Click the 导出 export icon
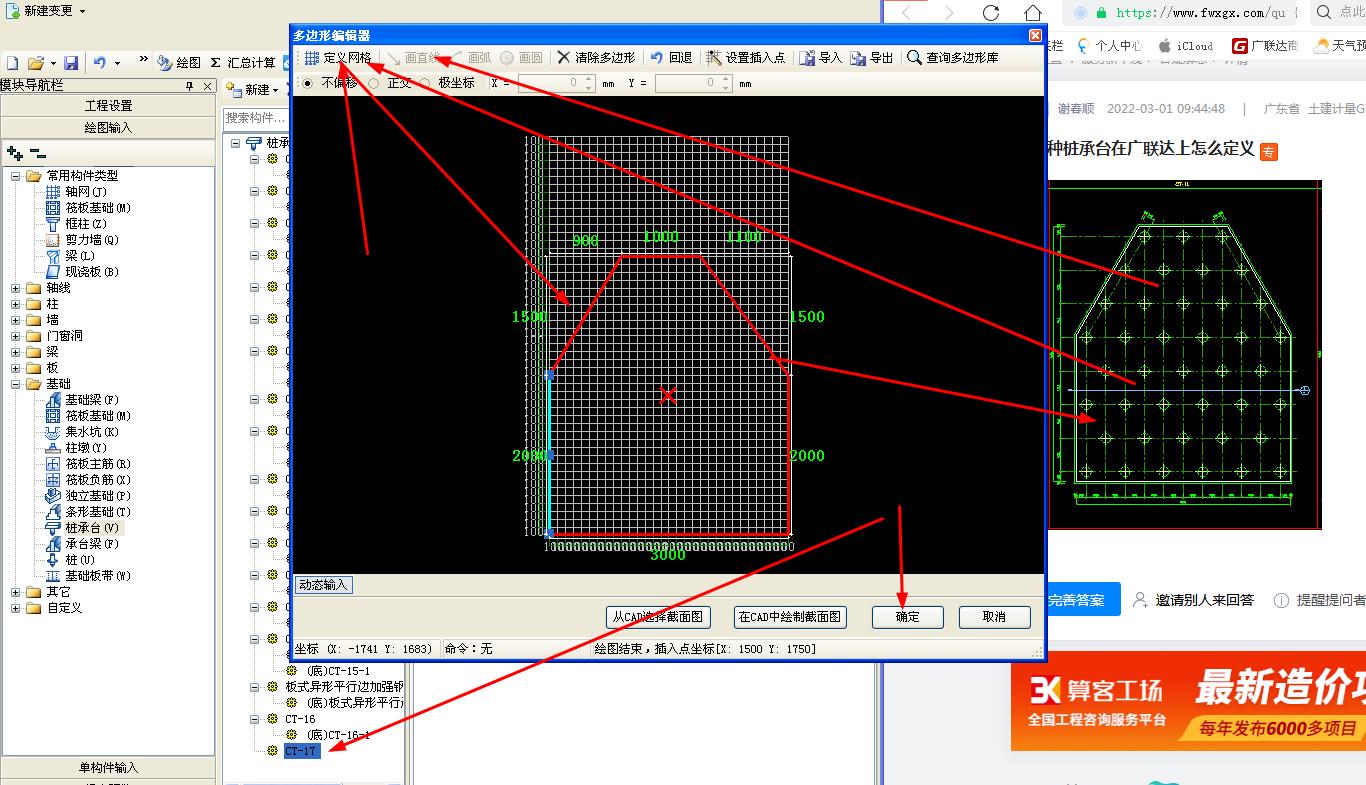Screen dimensions: 1366x785 pos(871,58)
